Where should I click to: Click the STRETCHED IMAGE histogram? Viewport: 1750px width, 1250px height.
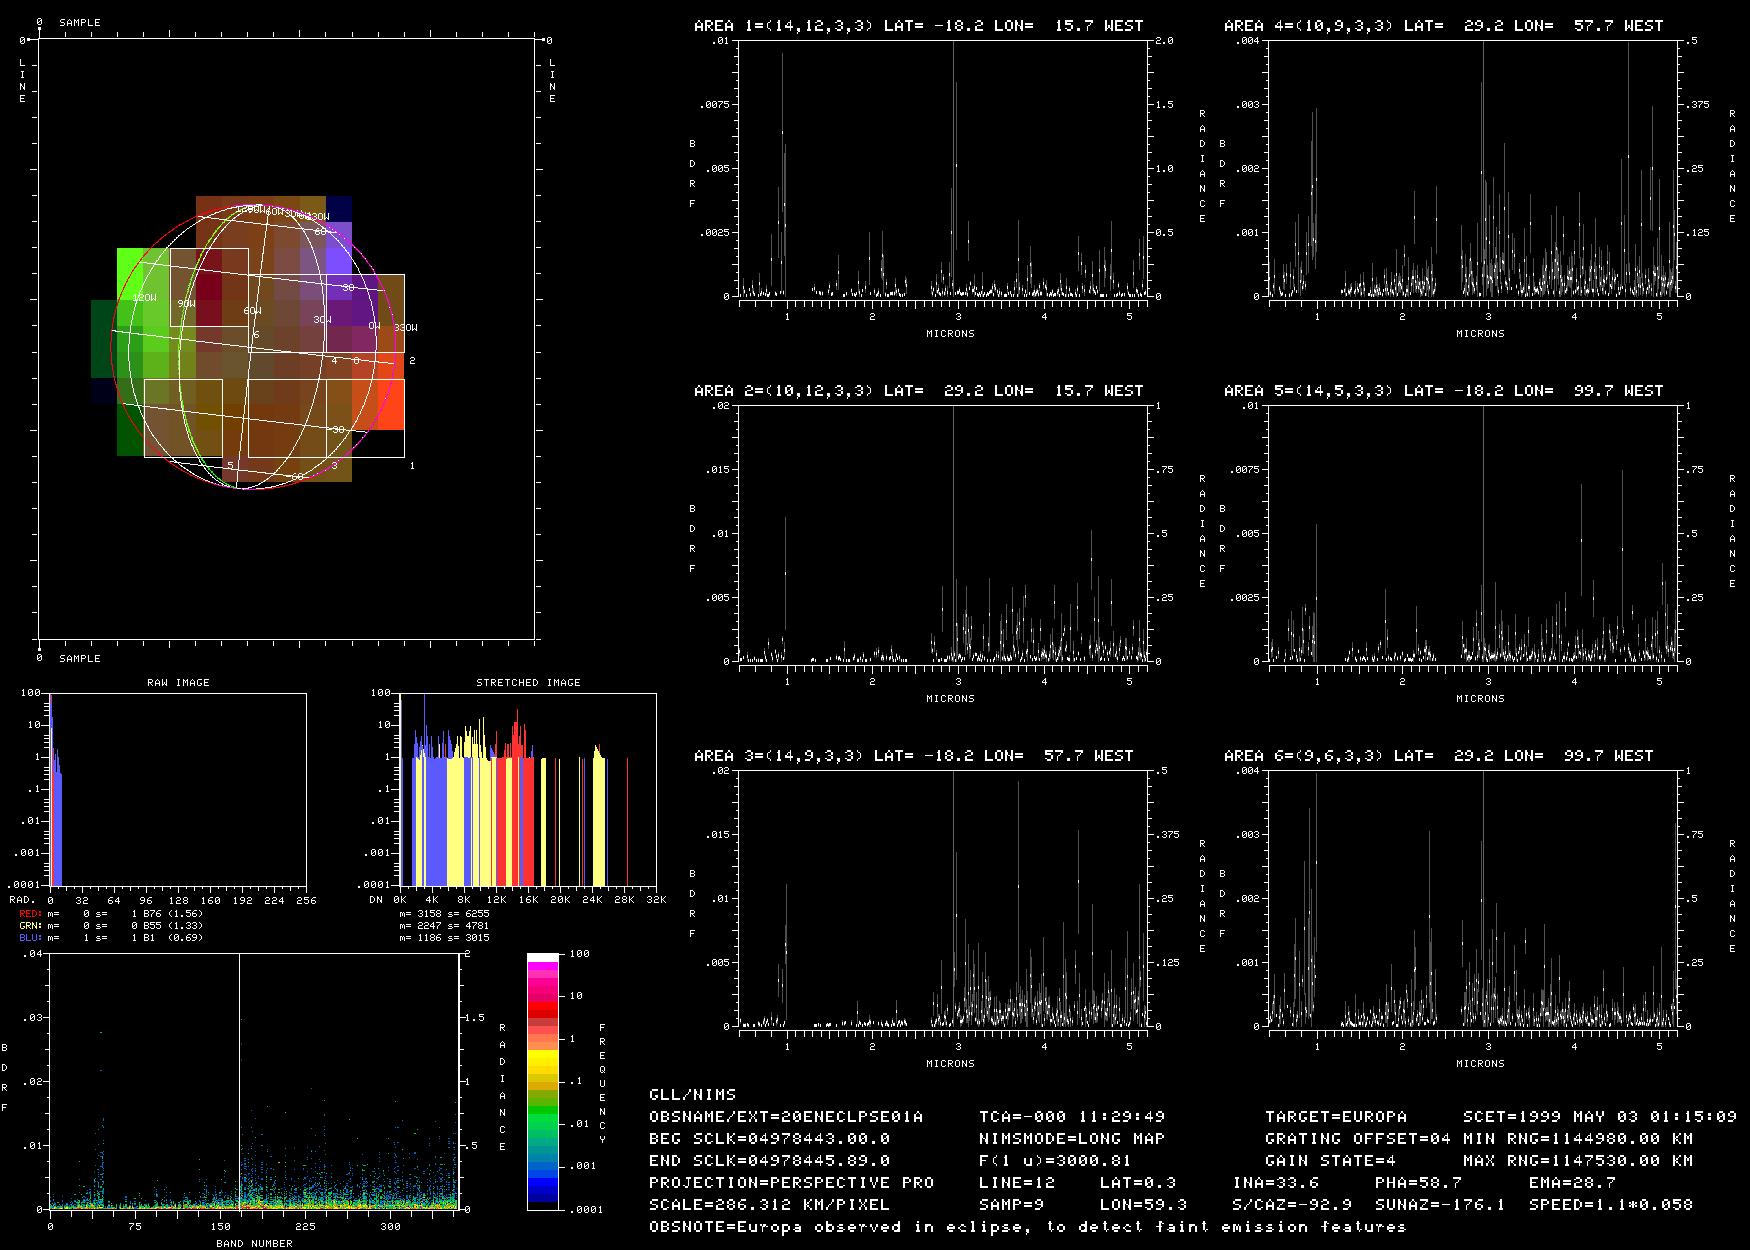point(528,790)
